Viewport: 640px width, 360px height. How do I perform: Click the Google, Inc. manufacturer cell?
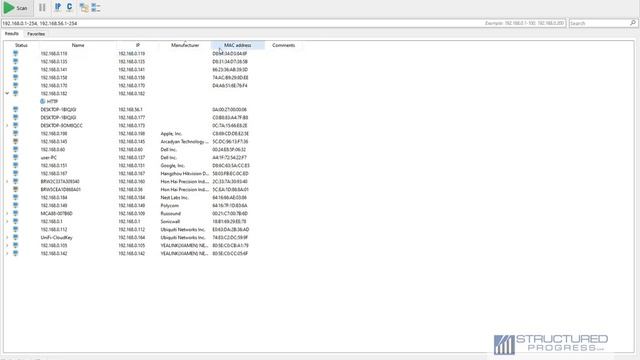coord(172,166)
